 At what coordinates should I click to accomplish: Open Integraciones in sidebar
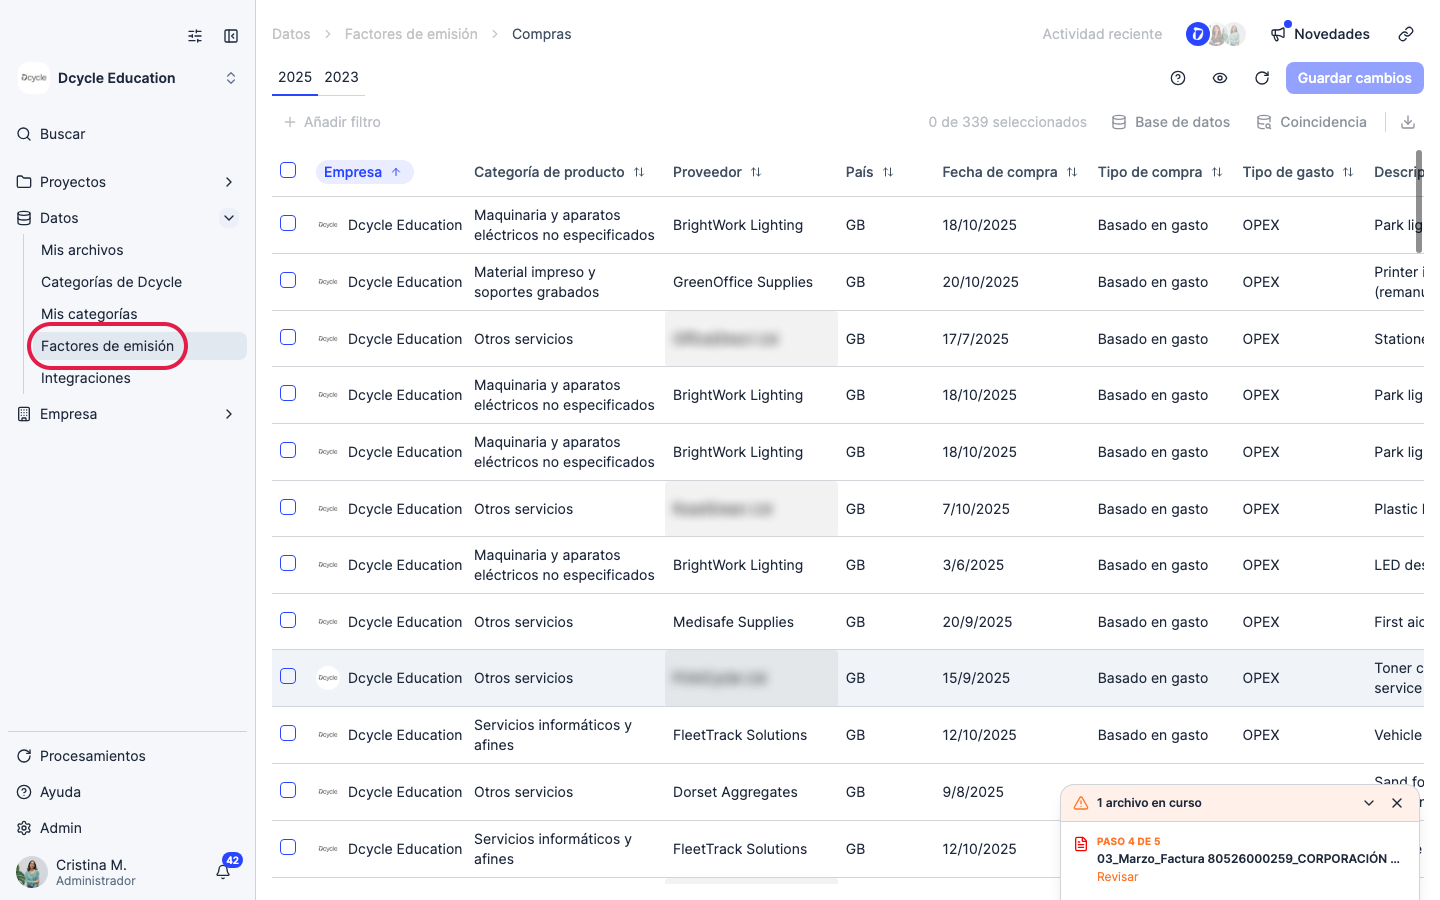coord(86,378)
